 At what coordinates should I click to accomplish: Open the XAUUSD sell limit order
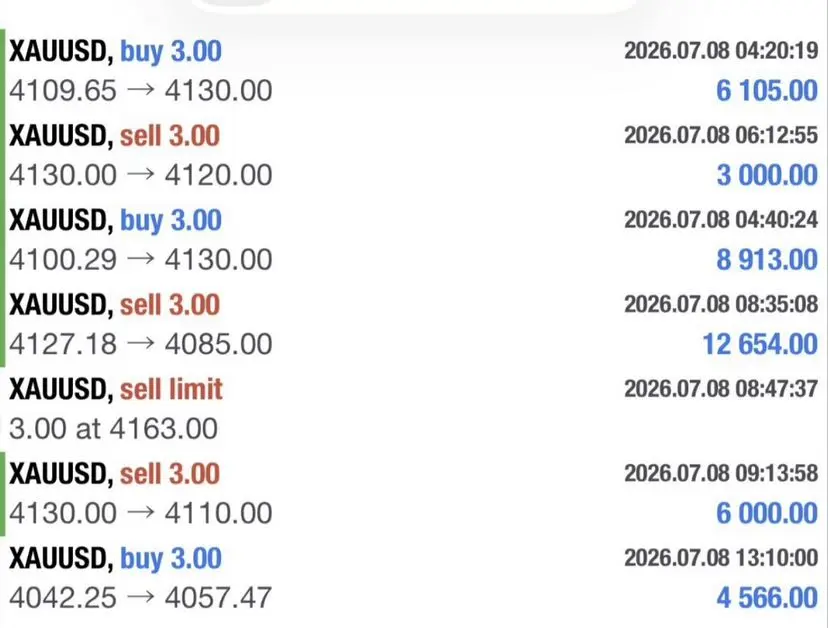[x=414, y=409]
